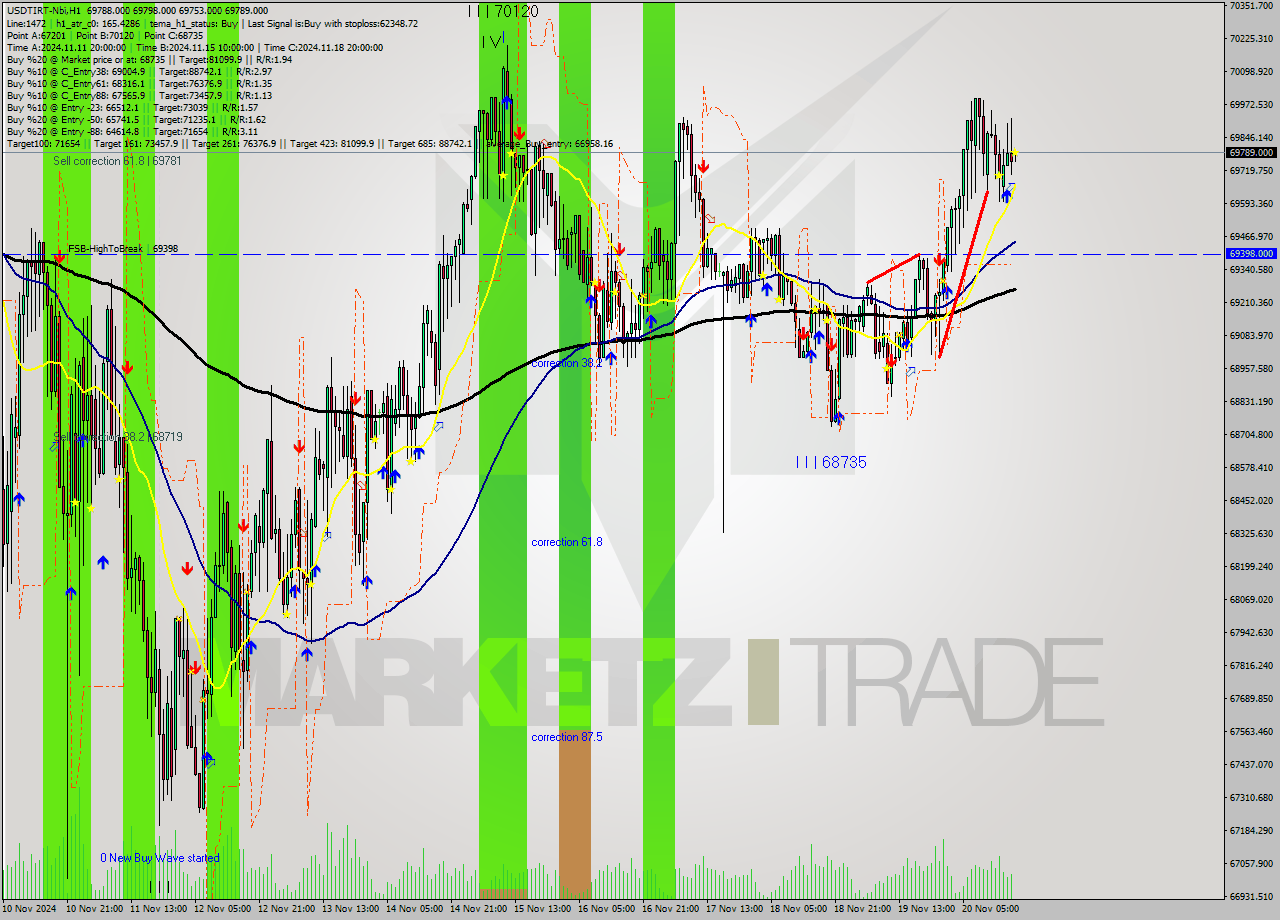This screenshot has width=1280, height=920.
Task: Click the 68325.630 price axis label
Action: pyautogui.click(x=1251, y=533)
